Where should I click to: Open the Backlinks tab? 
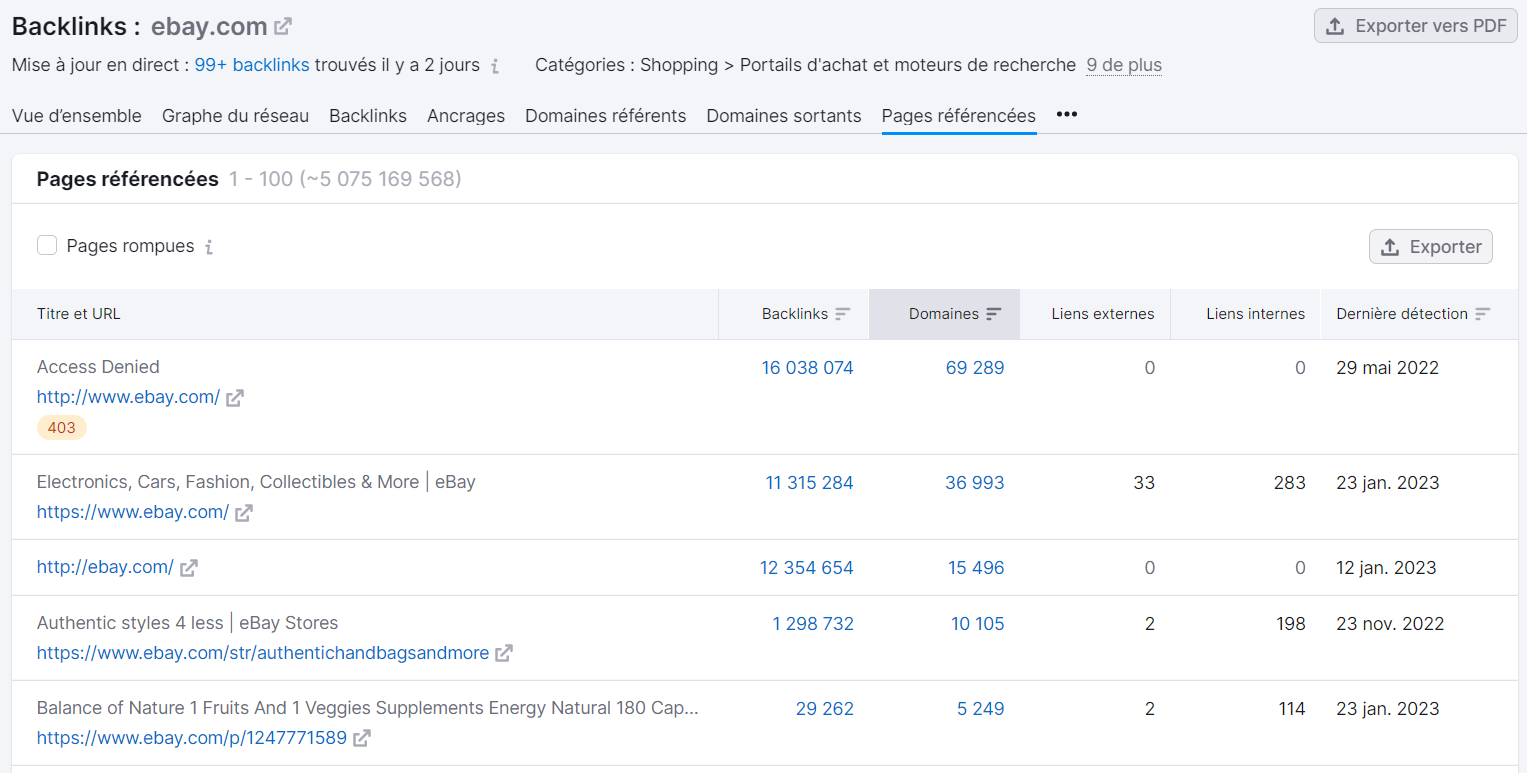pos(368,116)
